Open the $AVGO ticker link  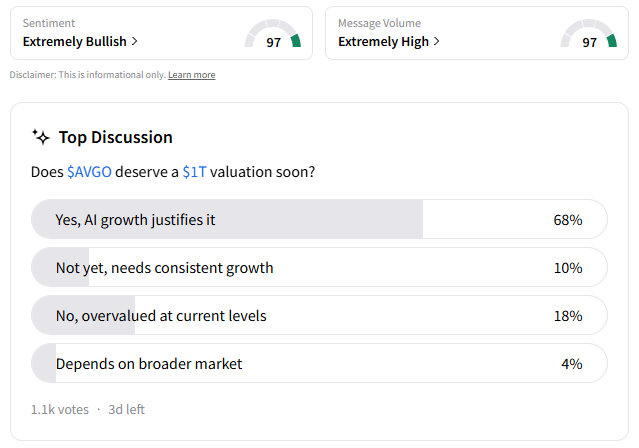pyautogui.click(x=89, y=172)
